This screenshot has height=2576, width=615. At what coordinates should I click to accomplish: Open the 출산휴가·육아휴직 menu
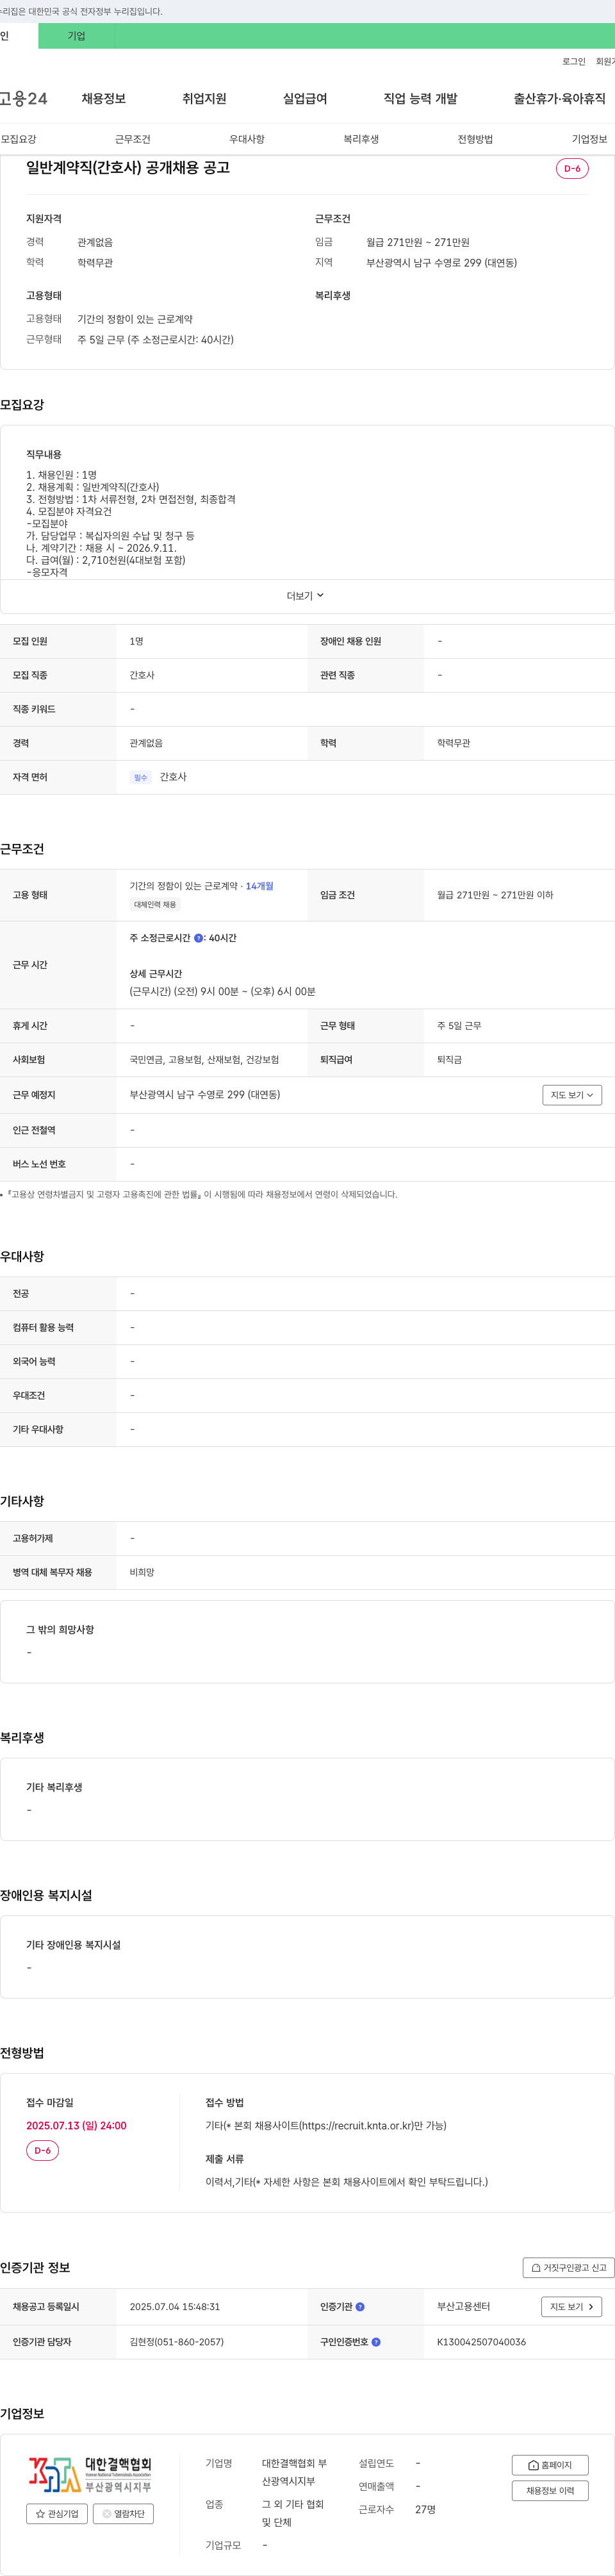click(559, 99)
